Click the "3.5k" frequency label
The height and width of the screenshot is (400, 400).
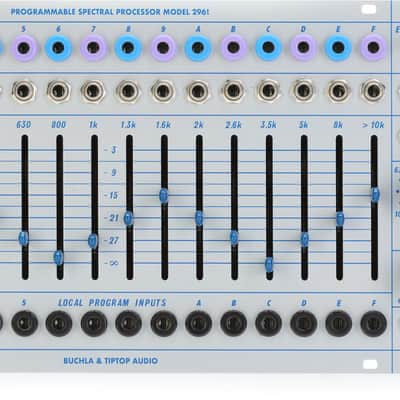click(x=268, y=125)
